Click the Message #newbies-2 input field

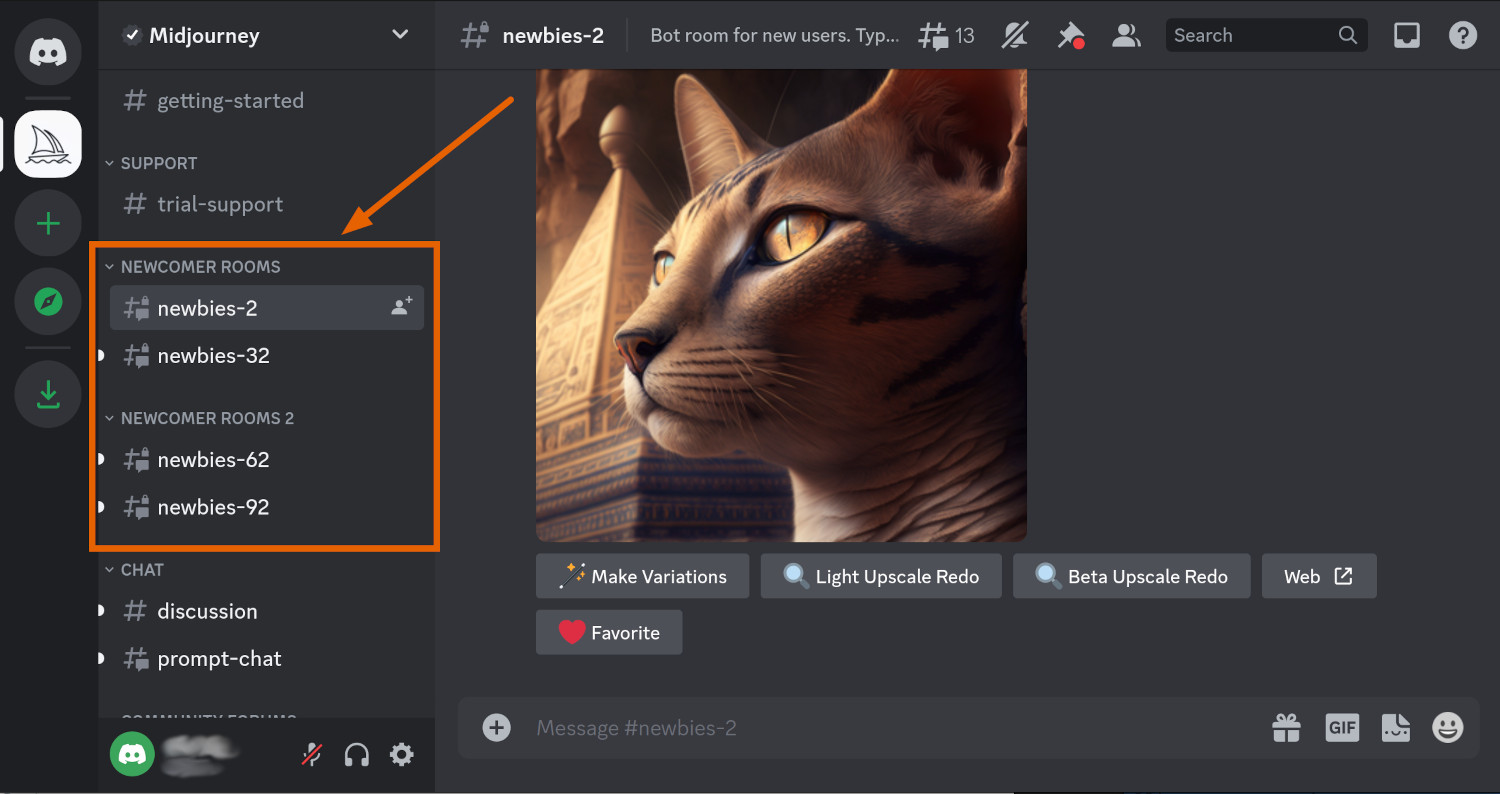tap(880, 728)
